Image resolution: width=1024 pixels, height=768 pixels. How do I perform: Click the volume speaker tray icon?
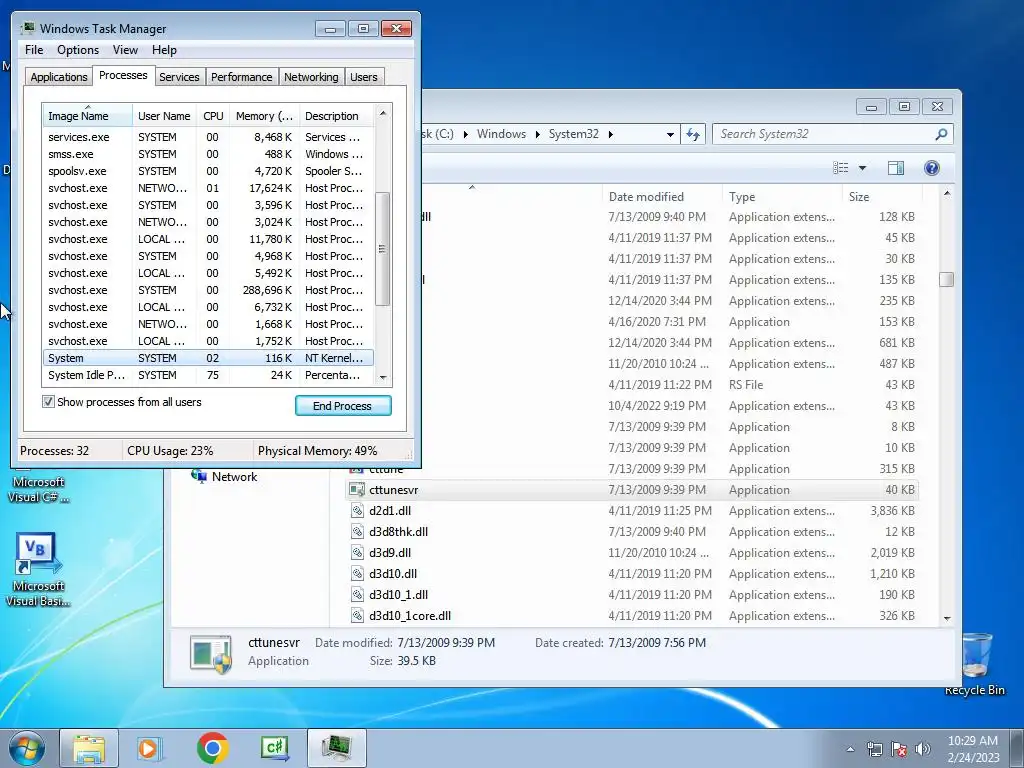[x=923, y=749]
